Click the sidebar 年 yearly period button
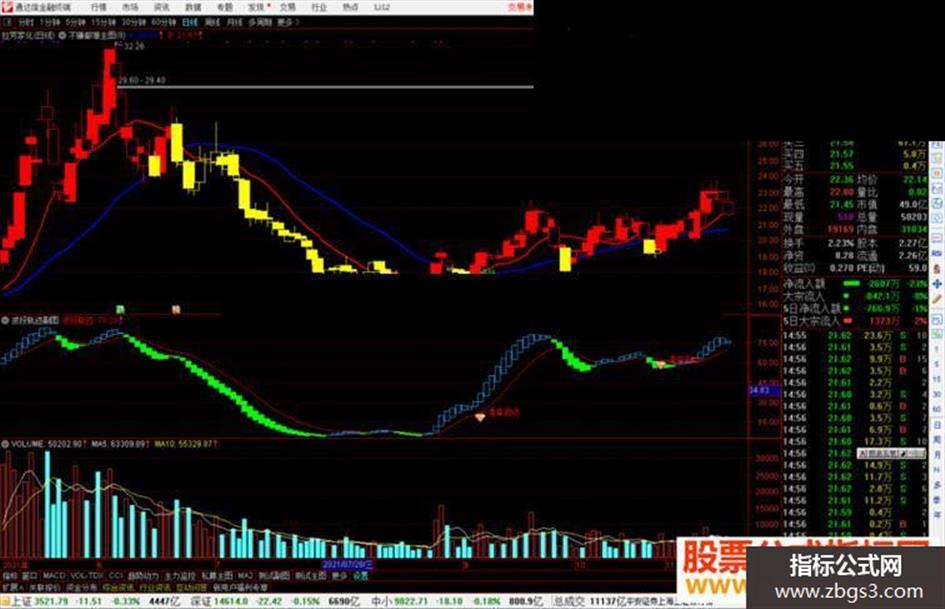The image size is (945, 609). tap(937, 517)
